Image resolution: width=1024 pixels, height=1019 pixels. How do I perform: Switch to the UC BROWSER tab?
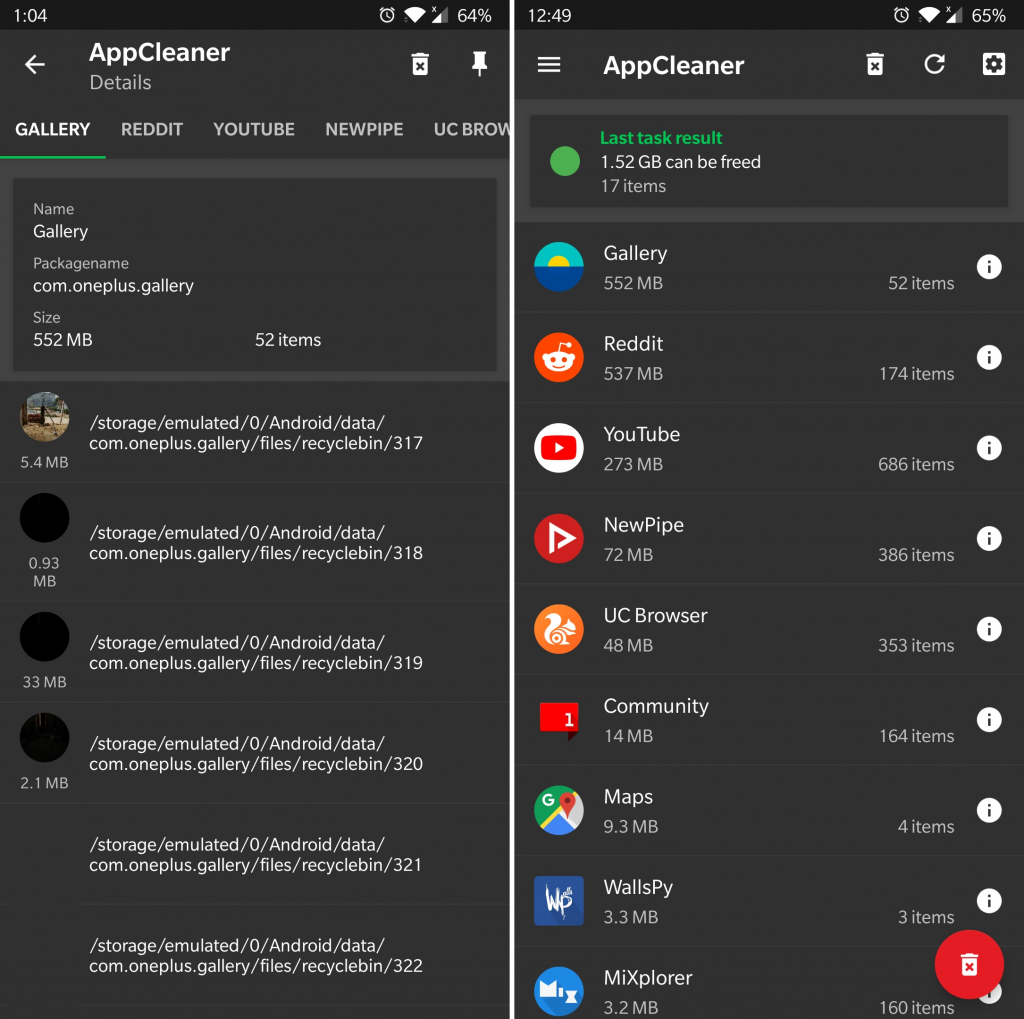[x=472, y=129]
